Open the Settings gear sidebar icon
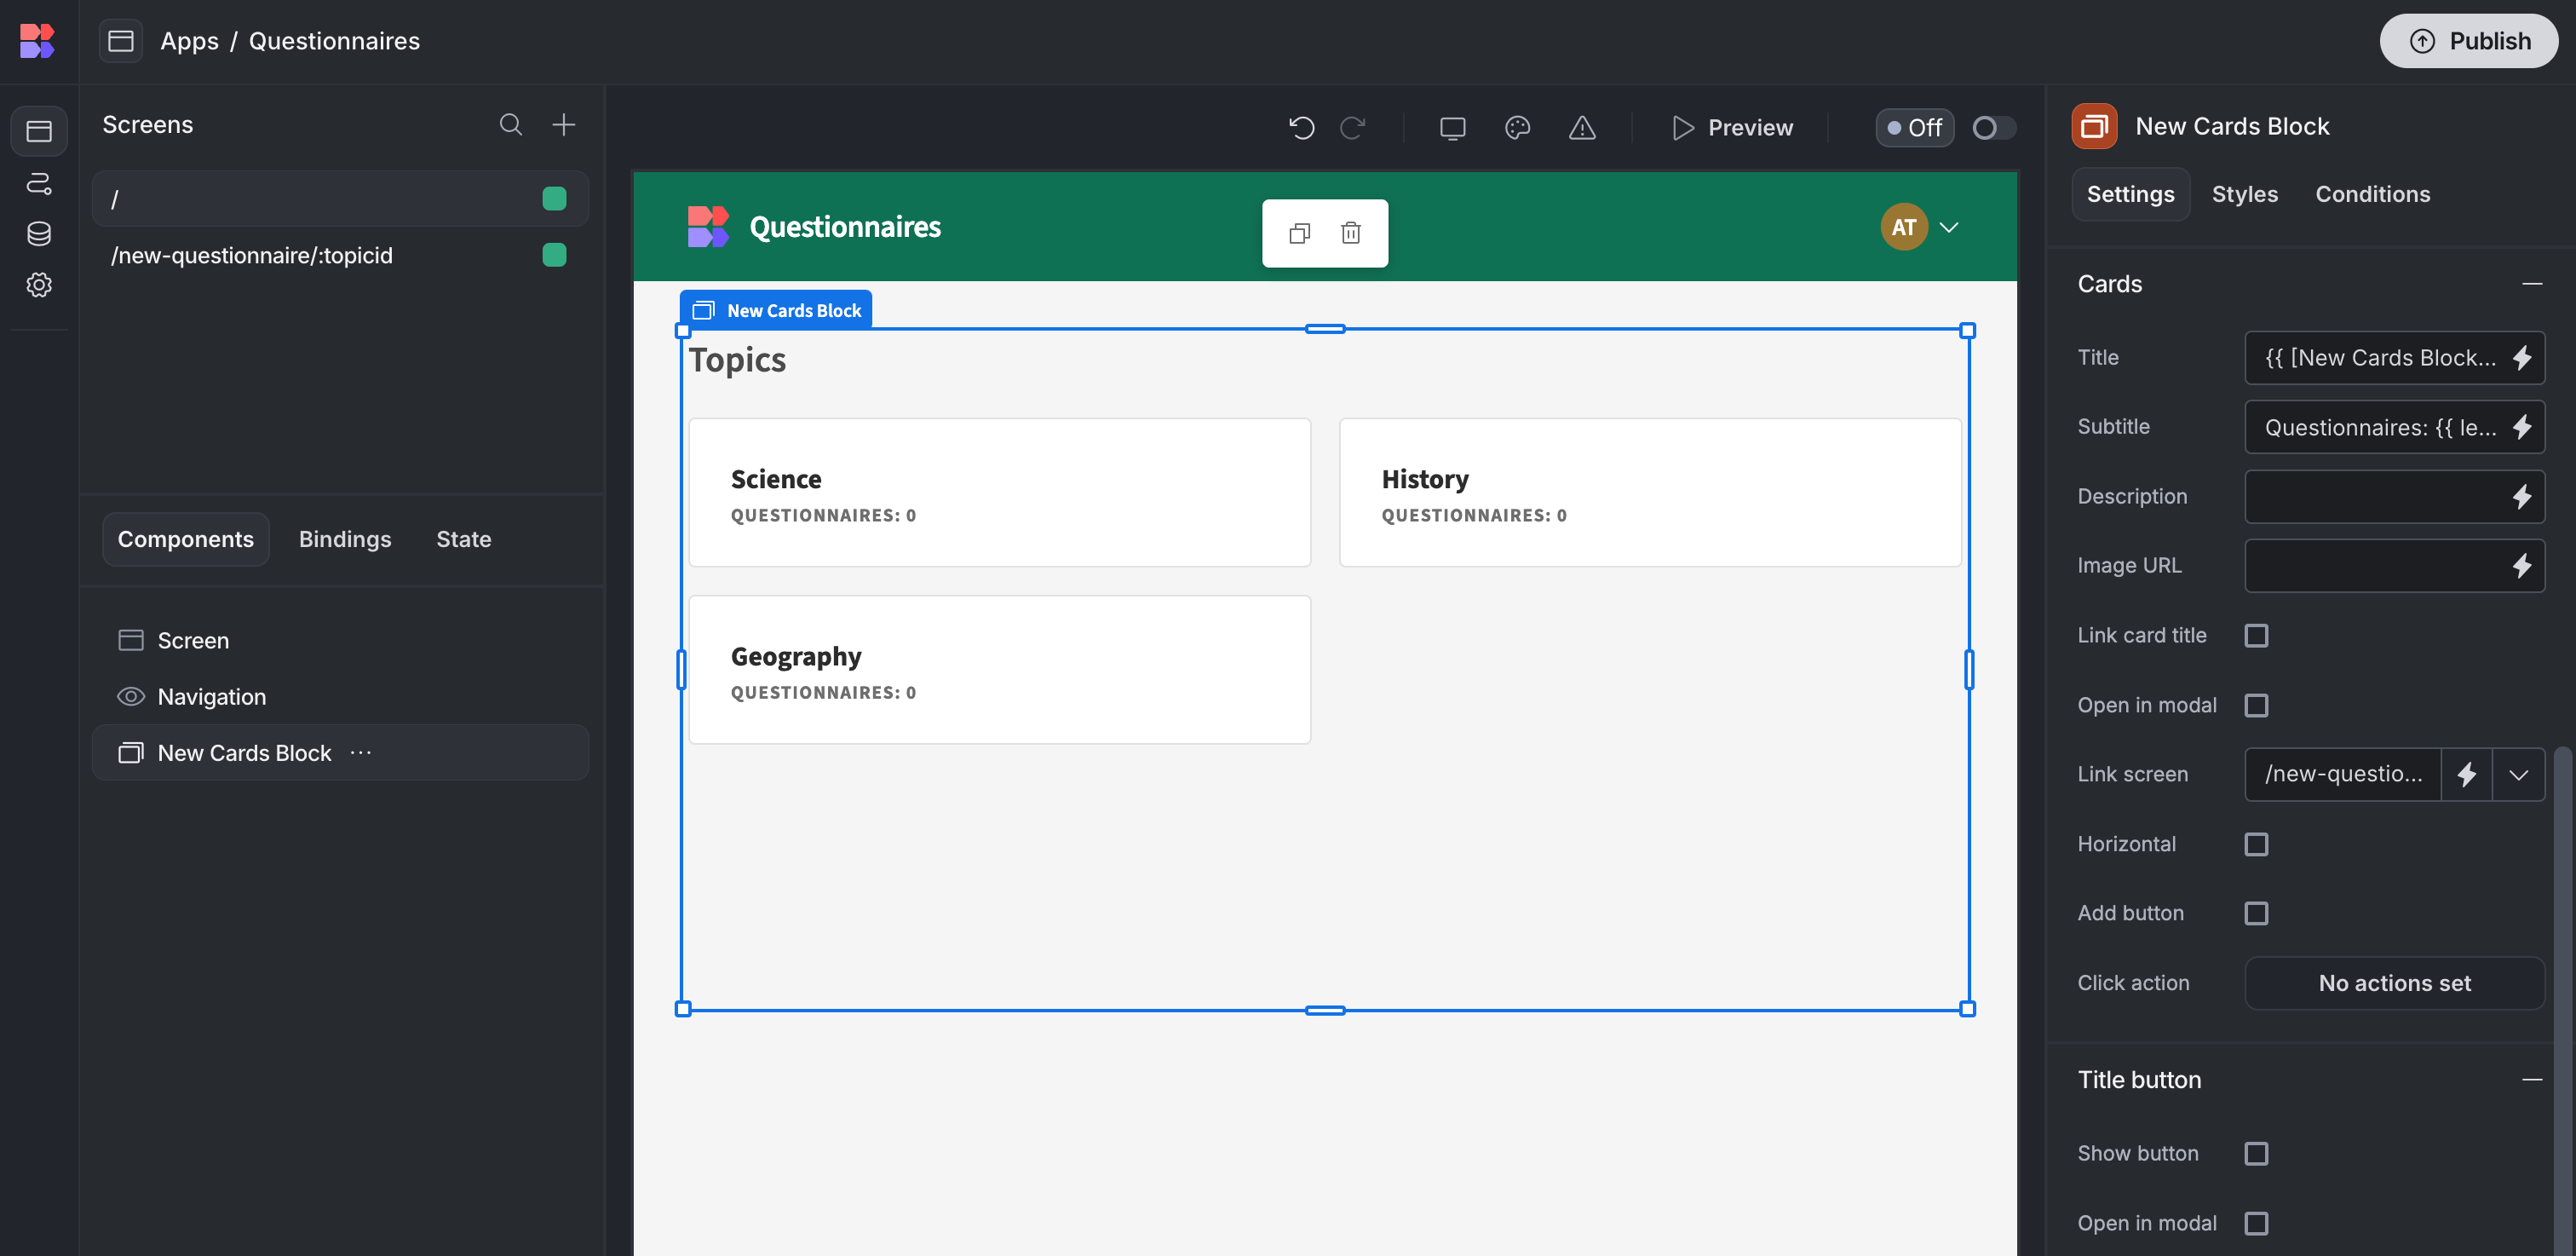 39,285
